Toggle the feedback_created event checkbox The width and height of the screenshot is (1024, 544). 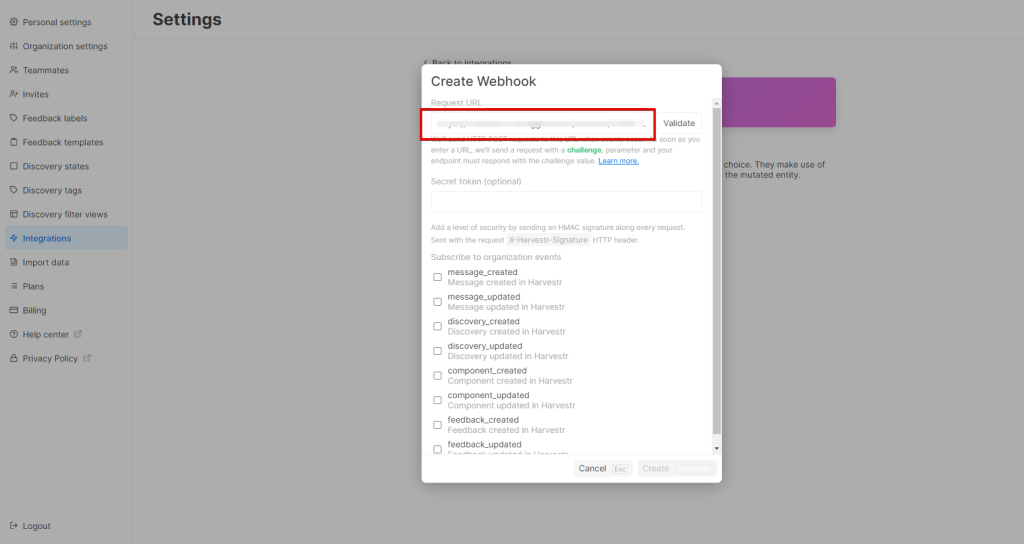[437, 425]
